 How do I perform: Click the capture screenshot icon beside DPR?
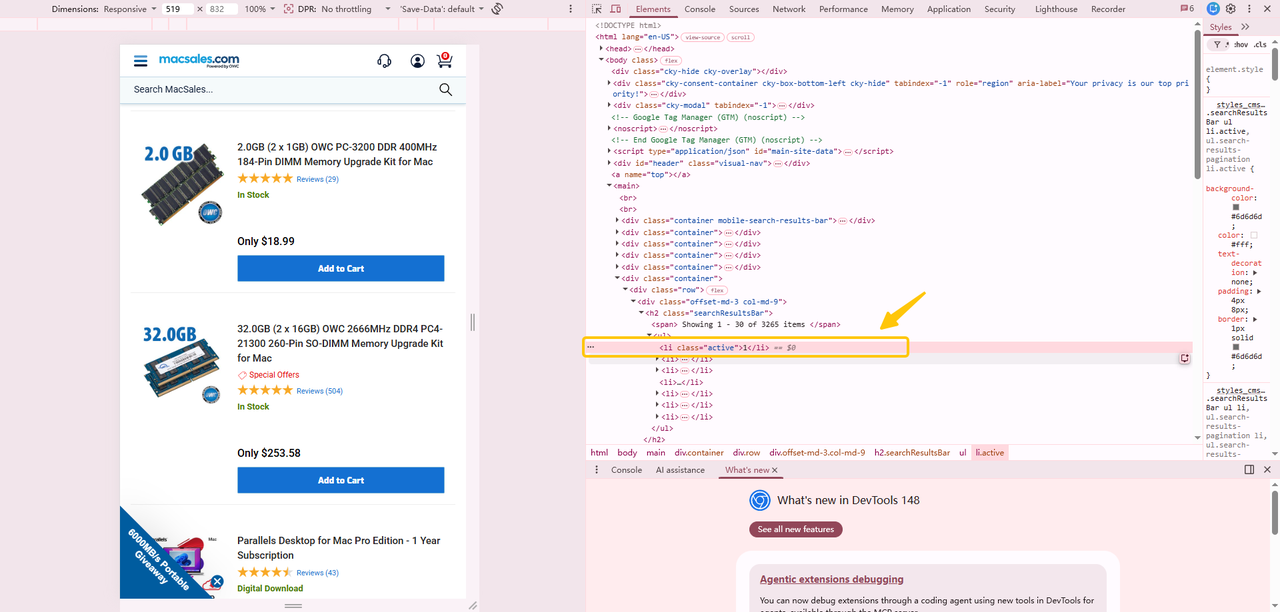click(x=288, y=9)
